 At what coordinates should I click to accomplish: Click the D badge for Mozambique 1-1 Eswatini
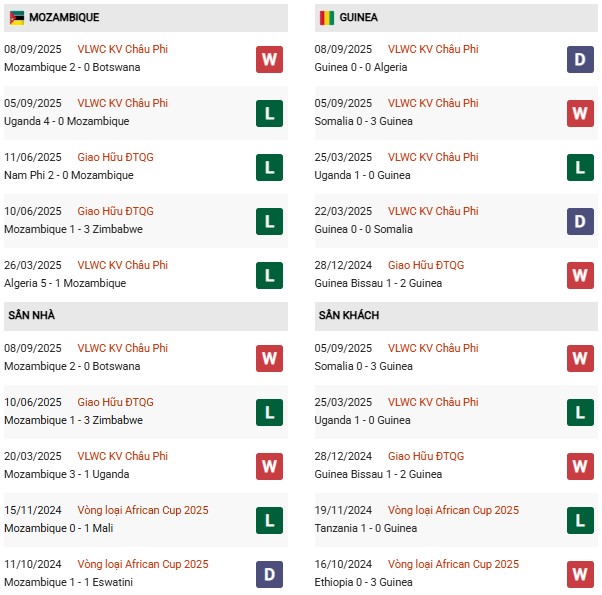(269, 574)
